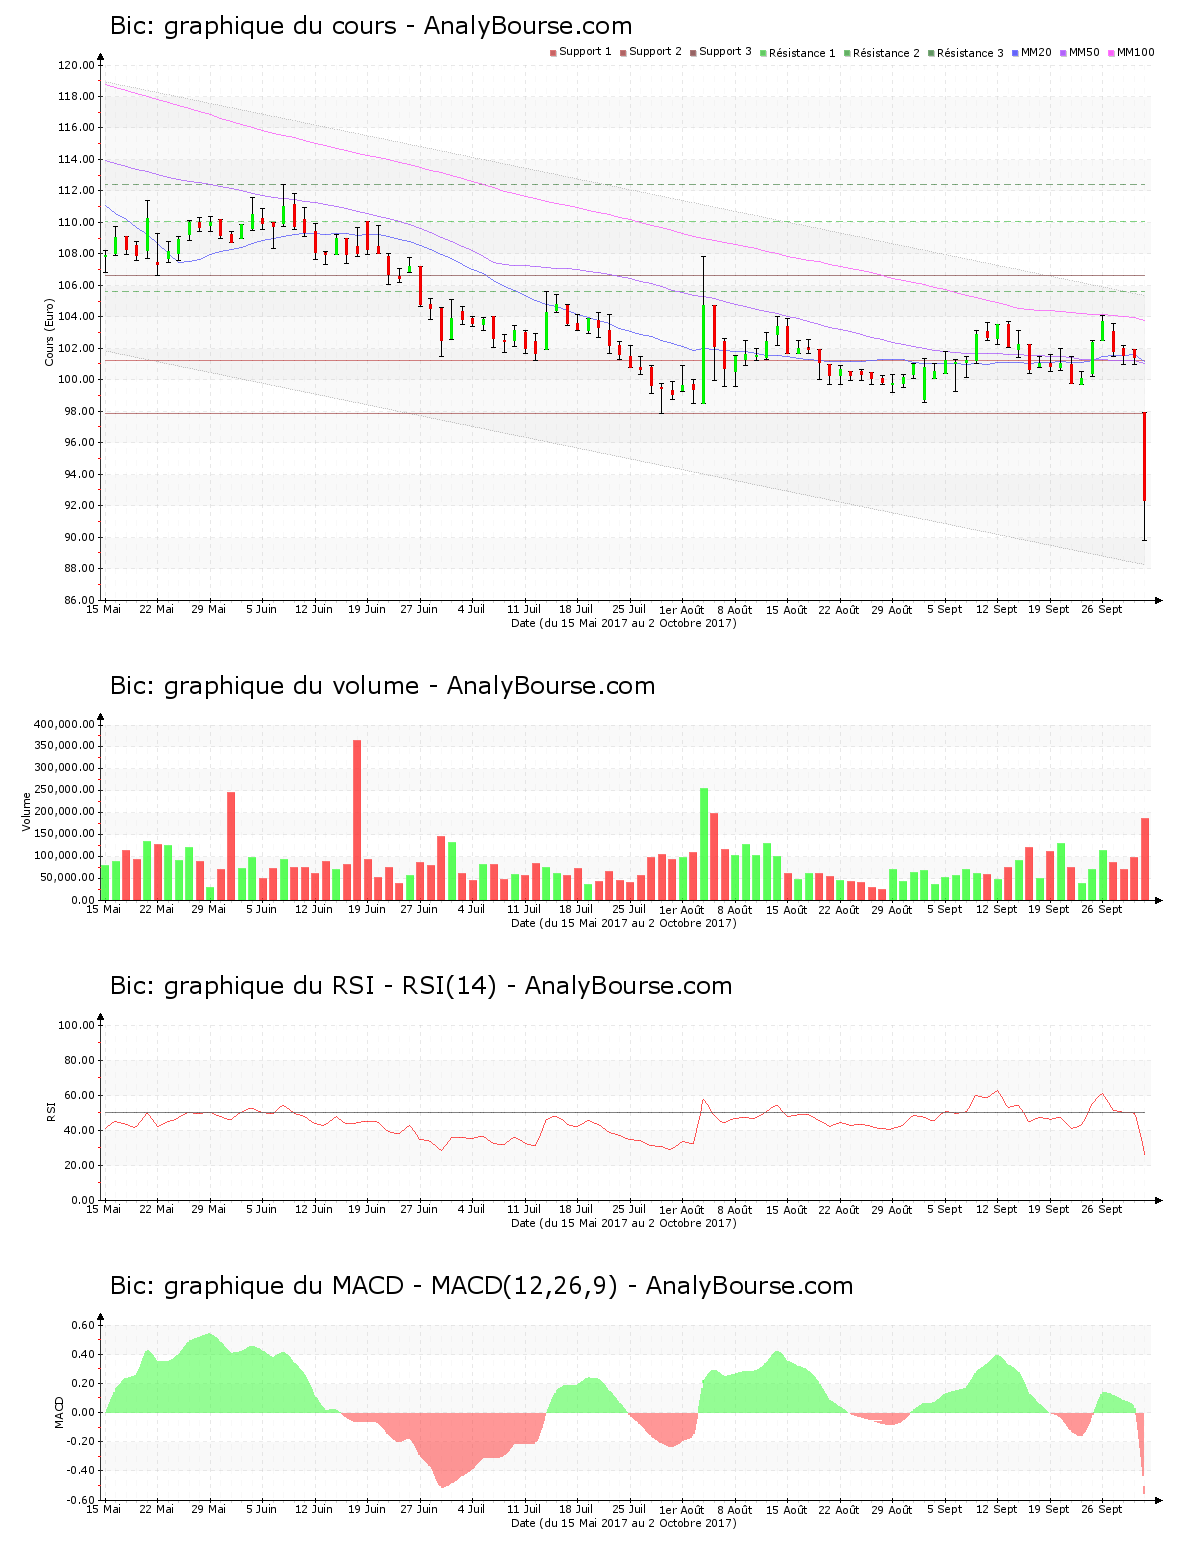Viewport: 1200px width, 1550px height.
Task: Select the 'Support 1' legend entry
Action: pos(580,52)
